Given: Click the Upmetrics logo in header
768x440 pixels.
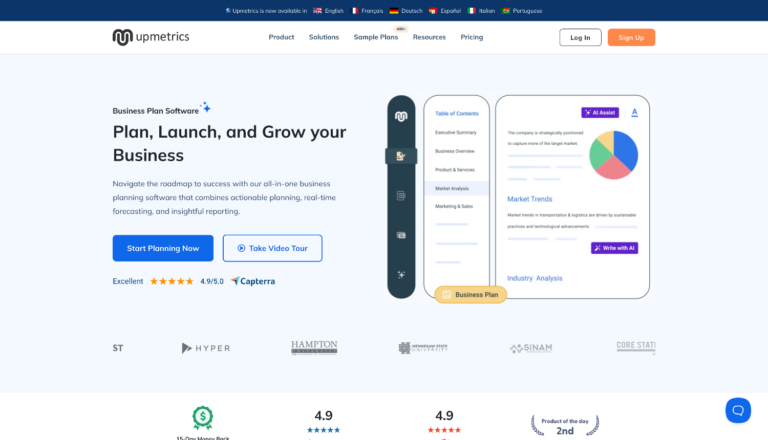Looking at the screenshot, I should (151, 37).
